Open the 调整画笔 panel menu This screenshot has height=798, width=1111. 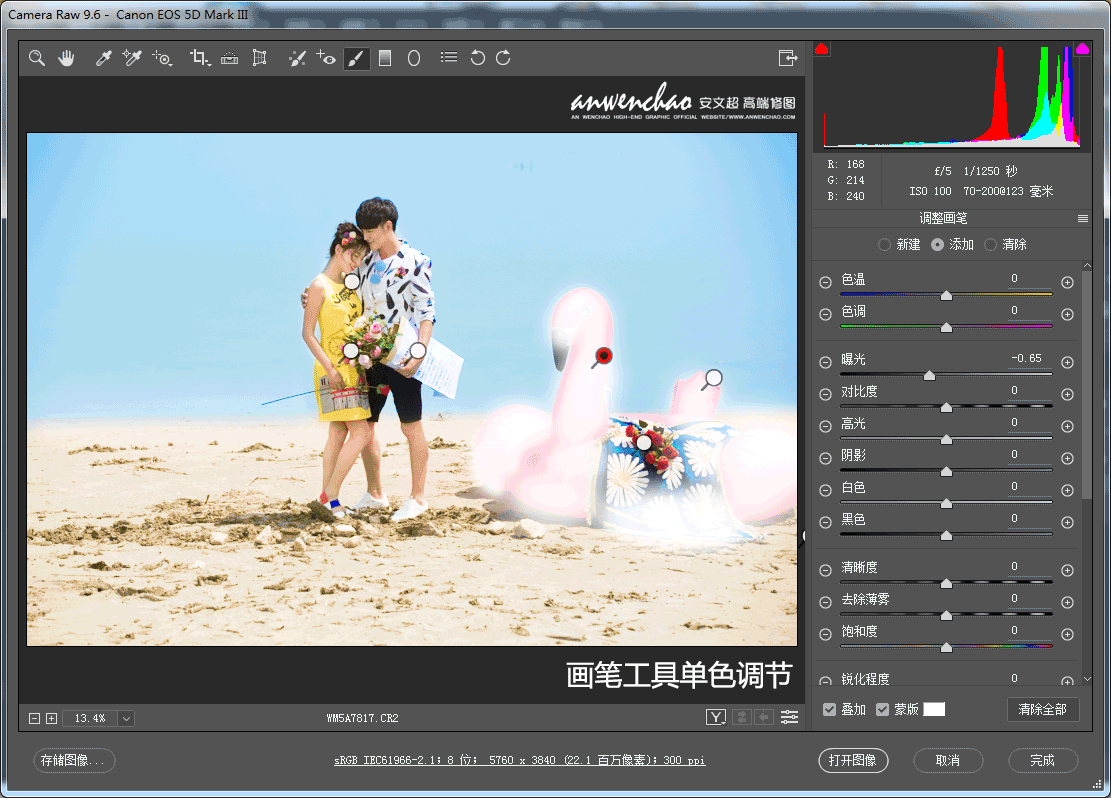click(1083, 218)
